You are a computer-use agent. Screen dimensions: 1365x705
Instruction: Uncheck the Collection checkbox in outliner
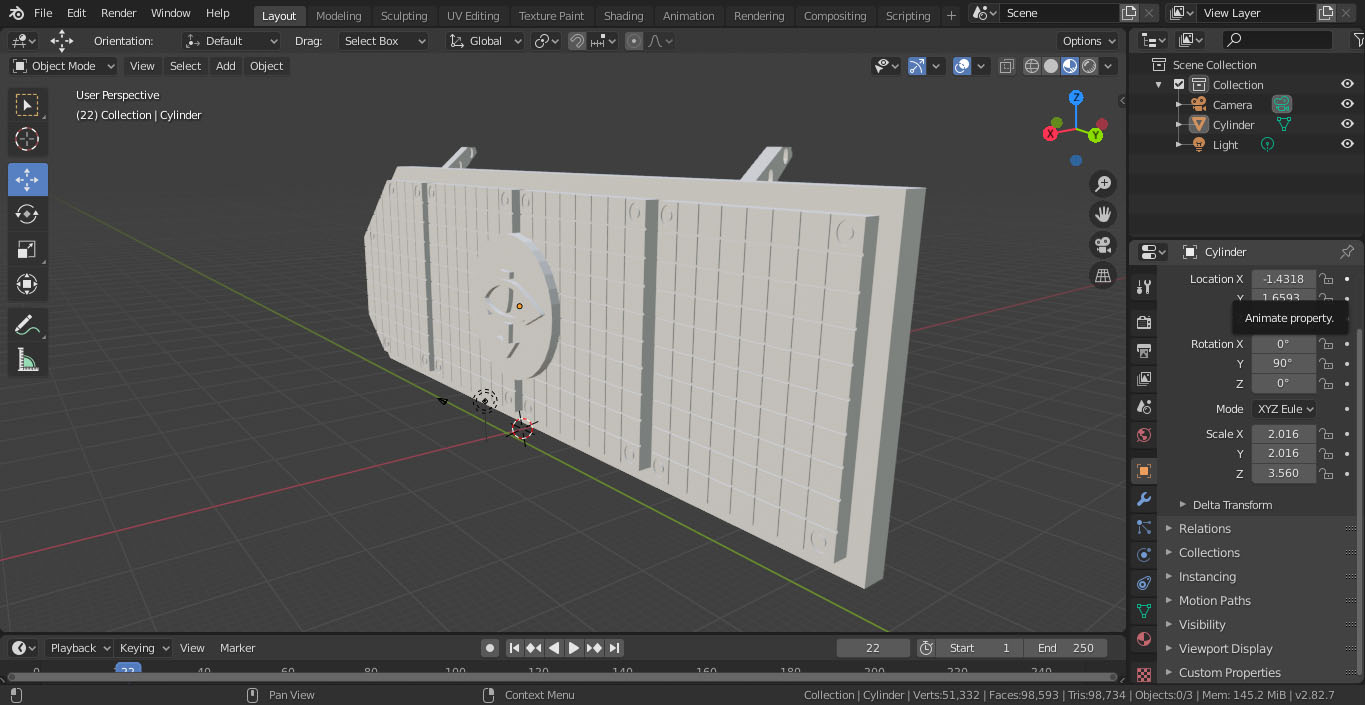tap(1179, 85)
